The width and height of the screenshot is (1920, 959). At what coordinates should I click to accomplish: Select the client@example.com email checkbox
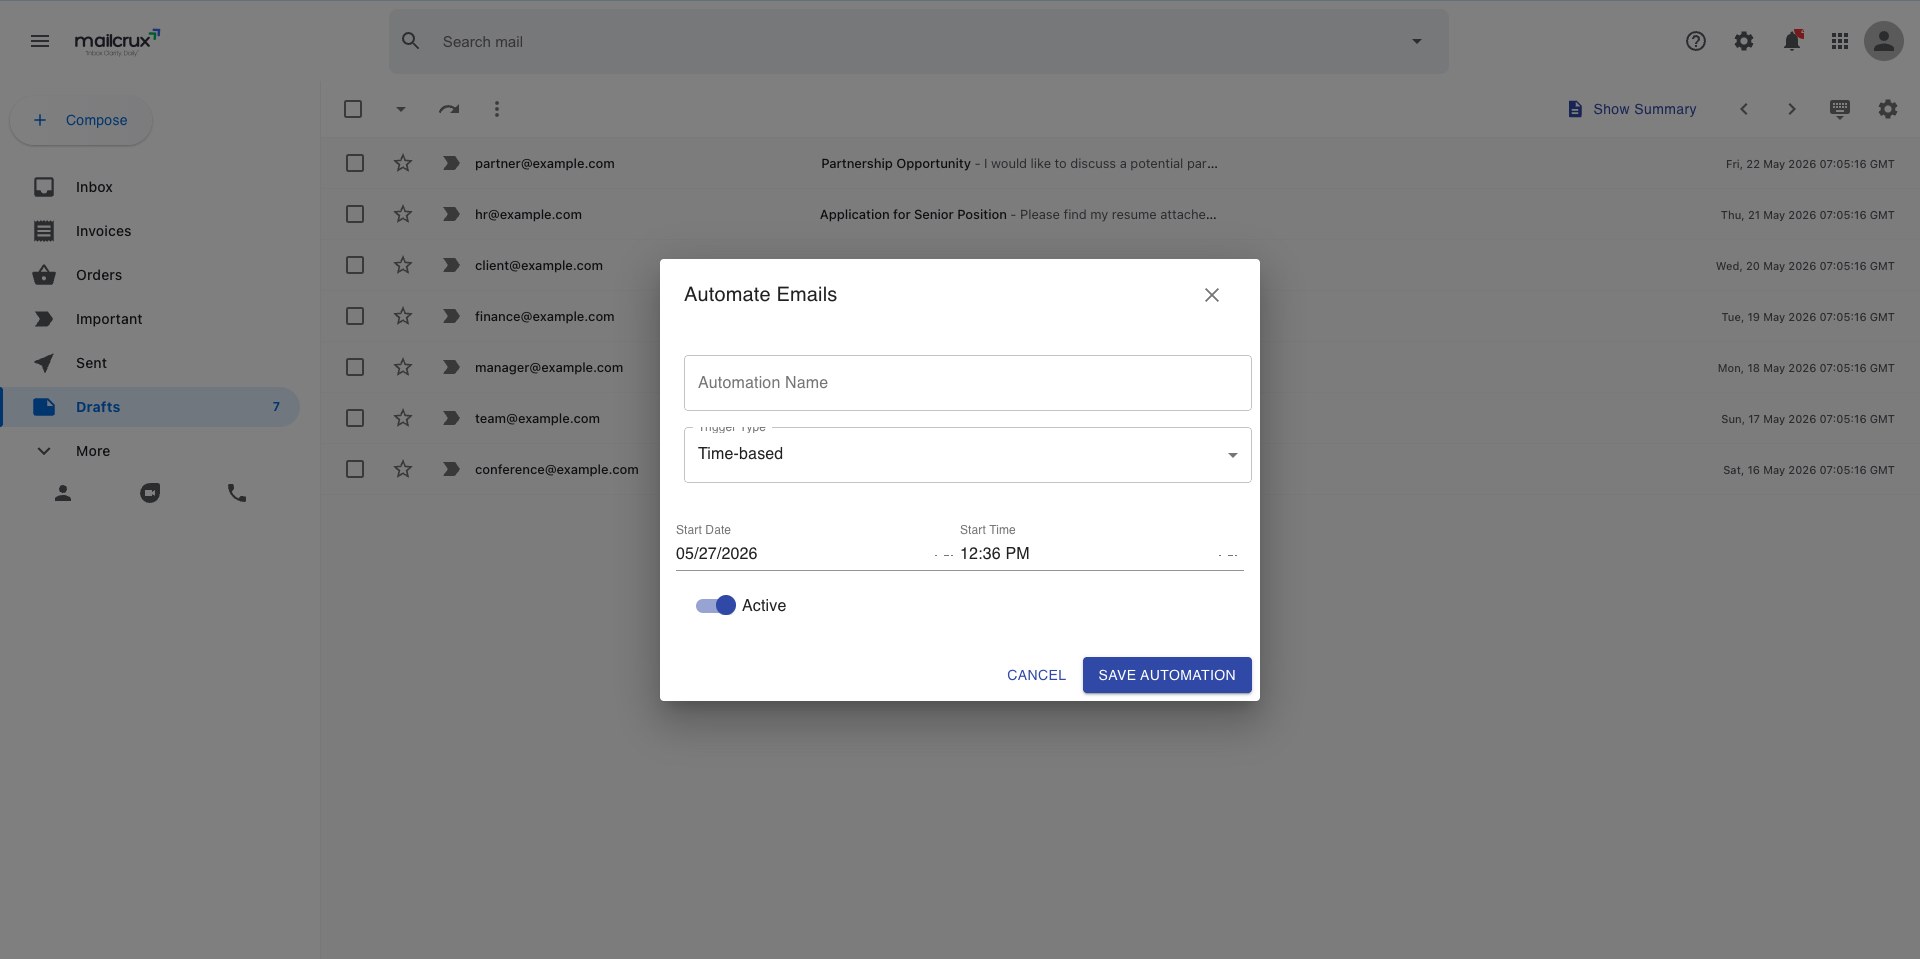pyautogui.click(x=355, y=265)
